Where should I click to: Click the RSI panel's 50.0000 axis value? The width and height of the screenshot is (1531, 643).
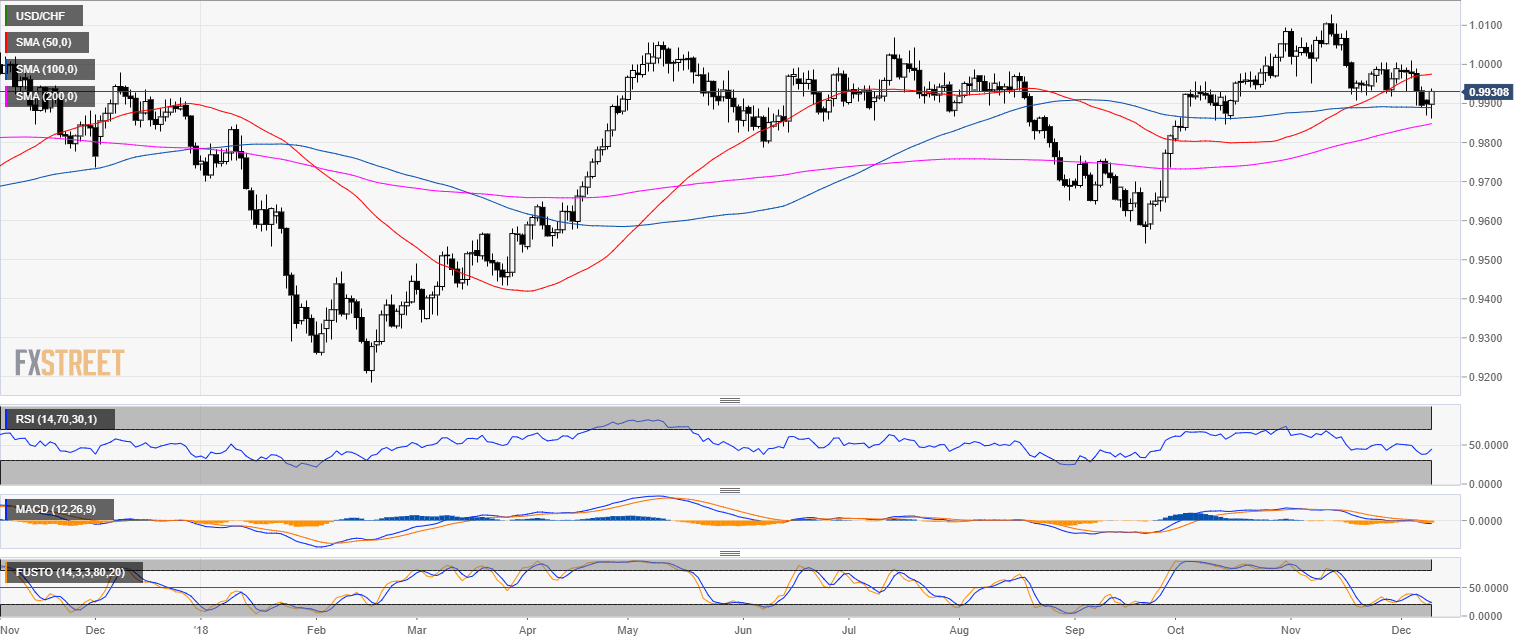point(1488,445)
